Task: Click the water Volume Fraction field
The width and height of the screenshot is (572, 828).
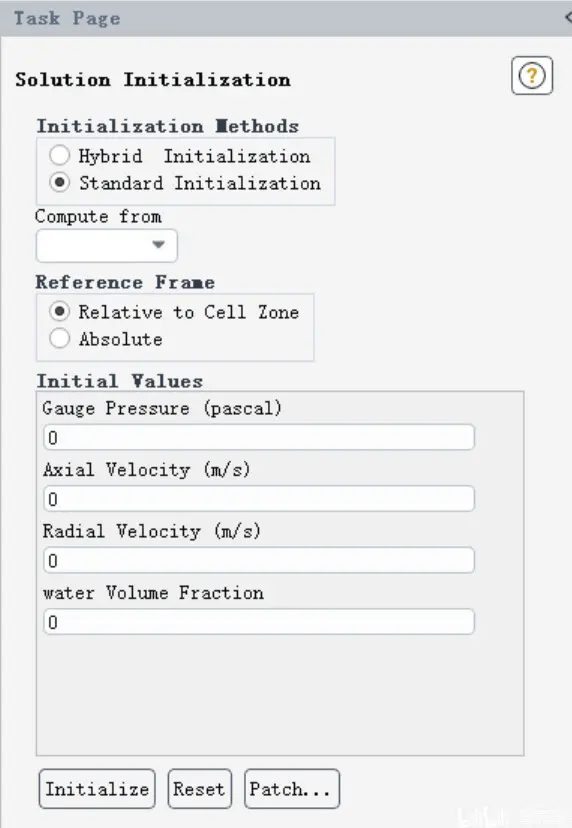Action: pos(259,622)
